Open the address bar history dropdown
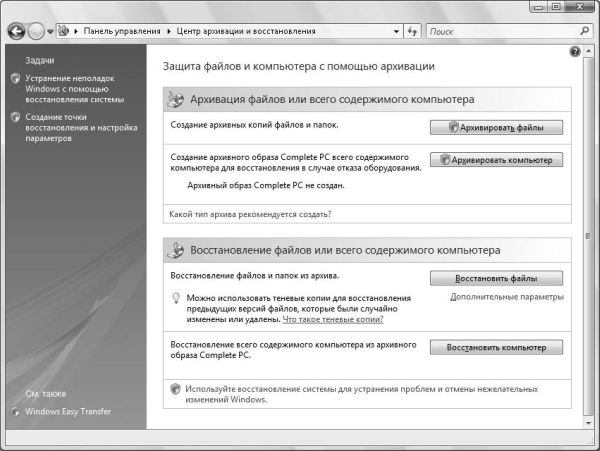 point(396,32)
